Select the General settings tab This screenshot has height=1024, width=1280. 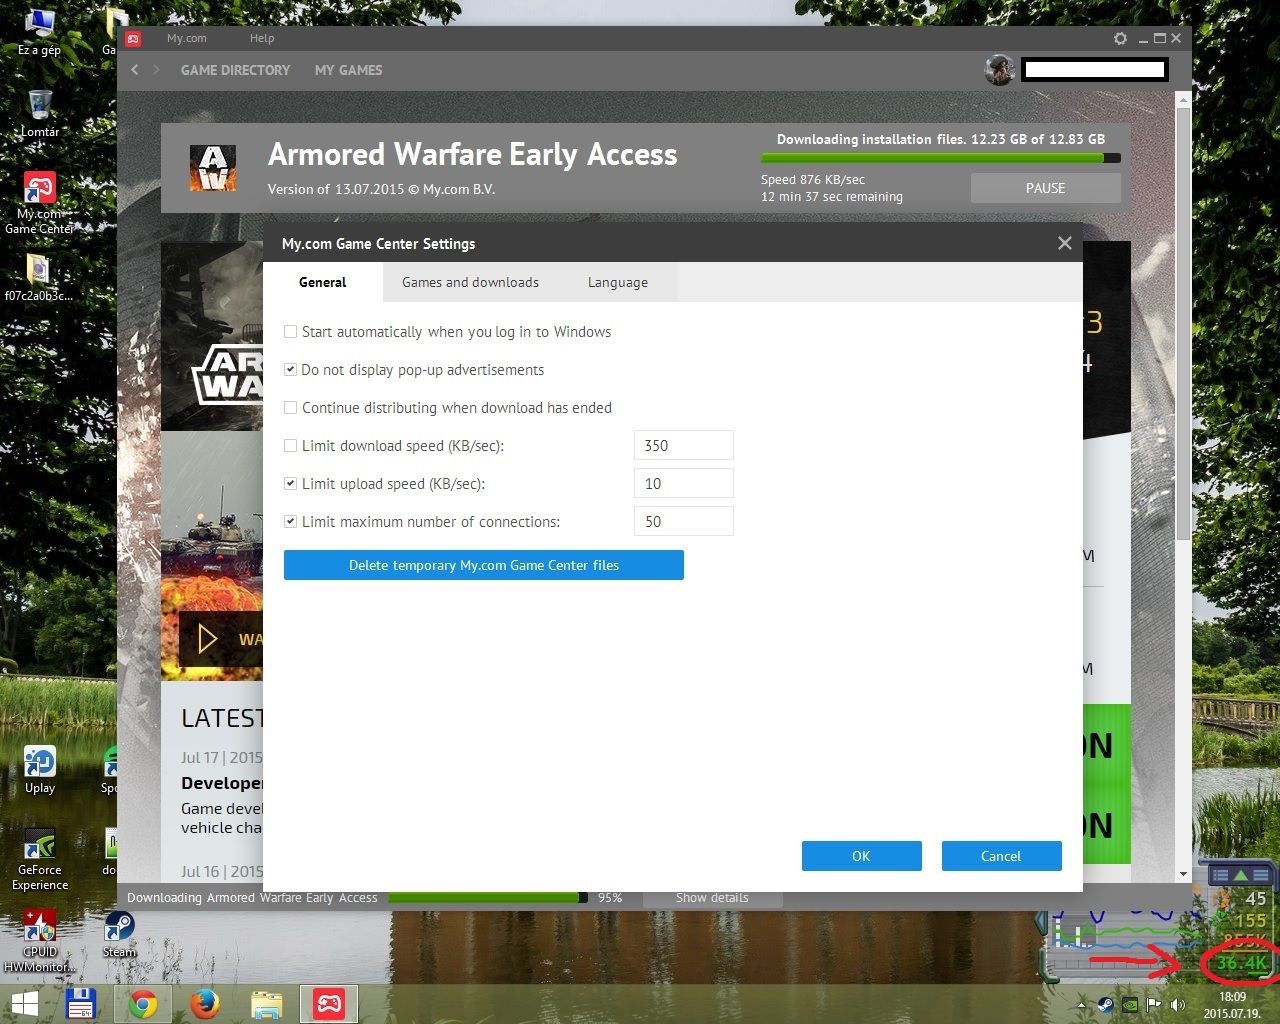tap(322, 282)
